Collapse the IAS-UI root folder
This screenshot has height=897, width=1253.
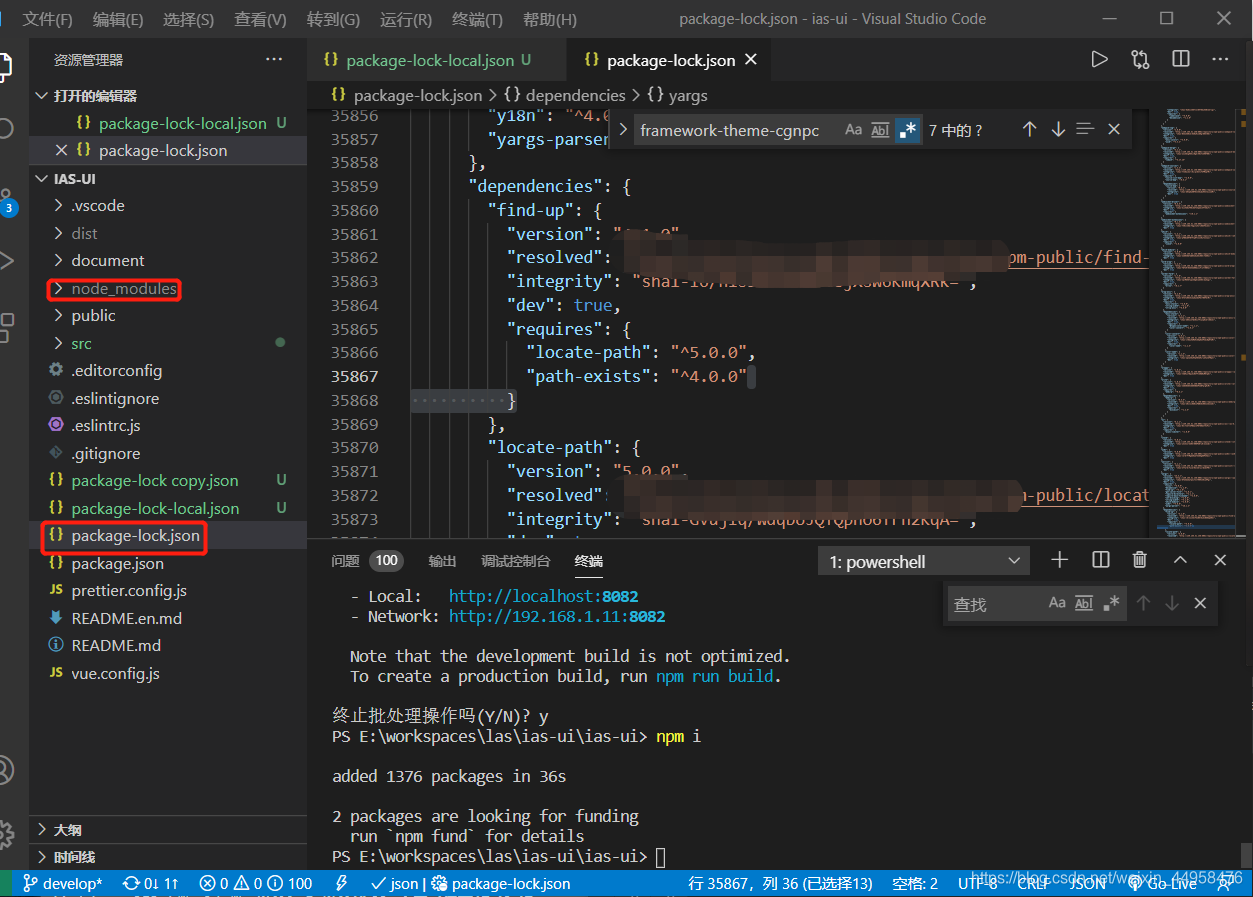pos(168,178)
